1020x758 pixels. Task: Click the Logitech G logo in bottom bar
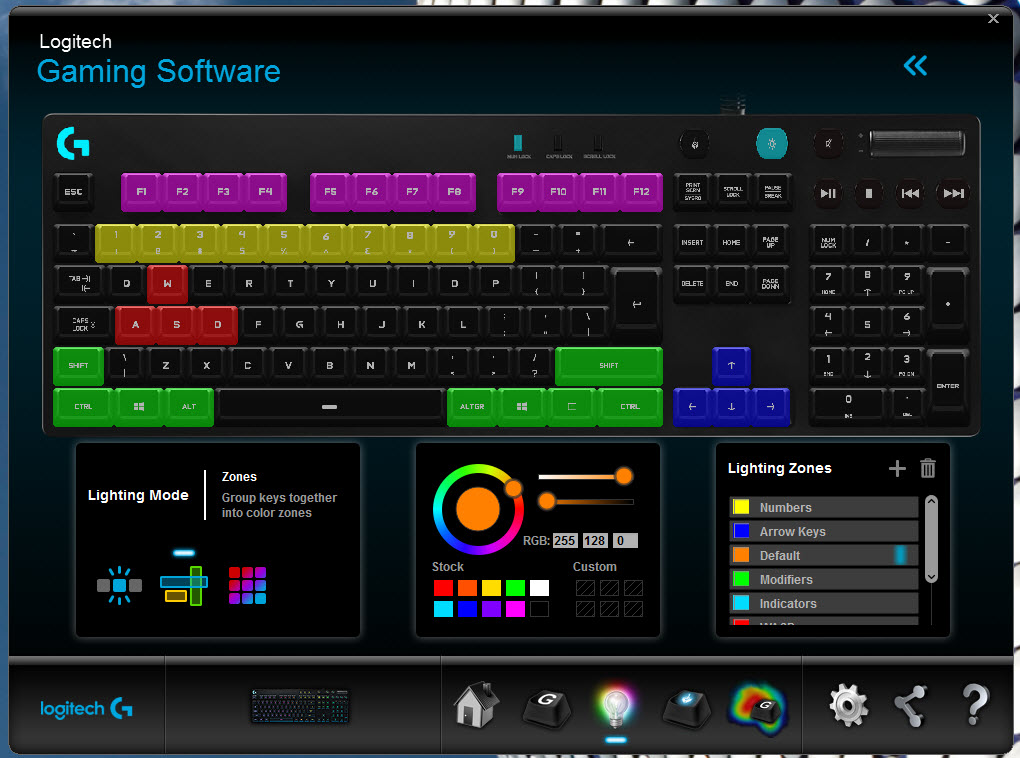click(87, 708)
